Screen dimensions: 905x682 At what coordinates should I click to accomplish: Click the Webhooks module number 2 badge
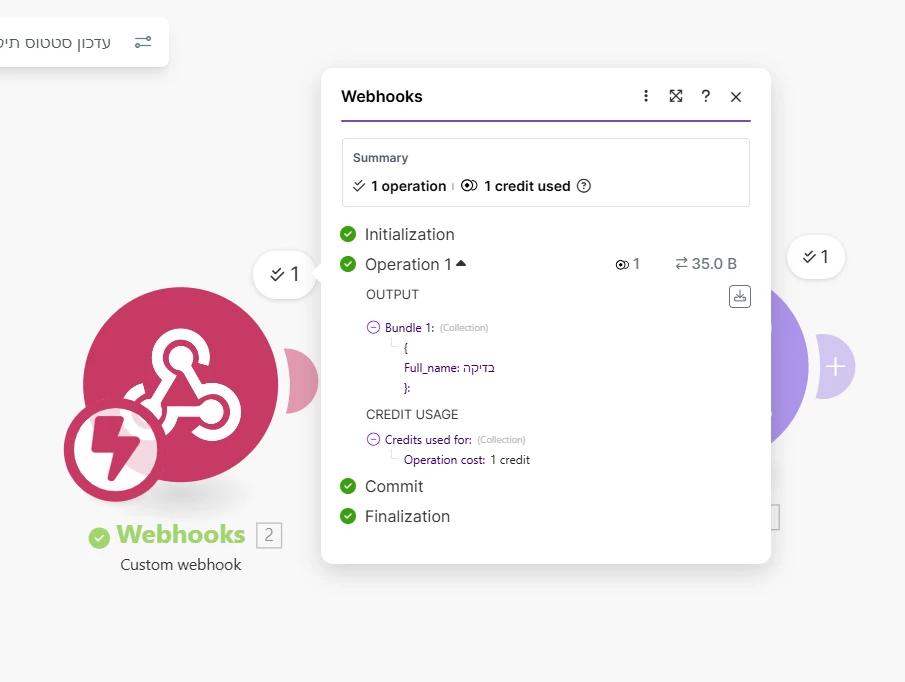tap(269, 535)
